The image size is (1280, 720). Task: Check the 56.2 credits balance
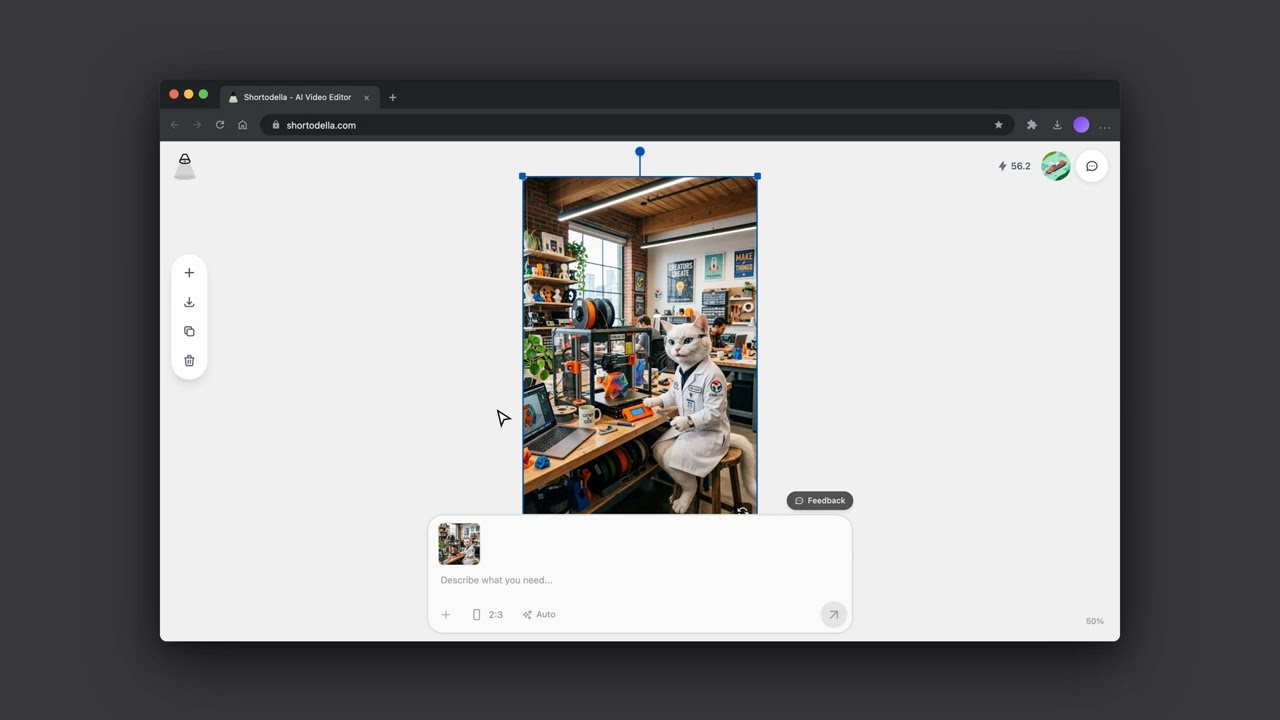(1014, 166)
